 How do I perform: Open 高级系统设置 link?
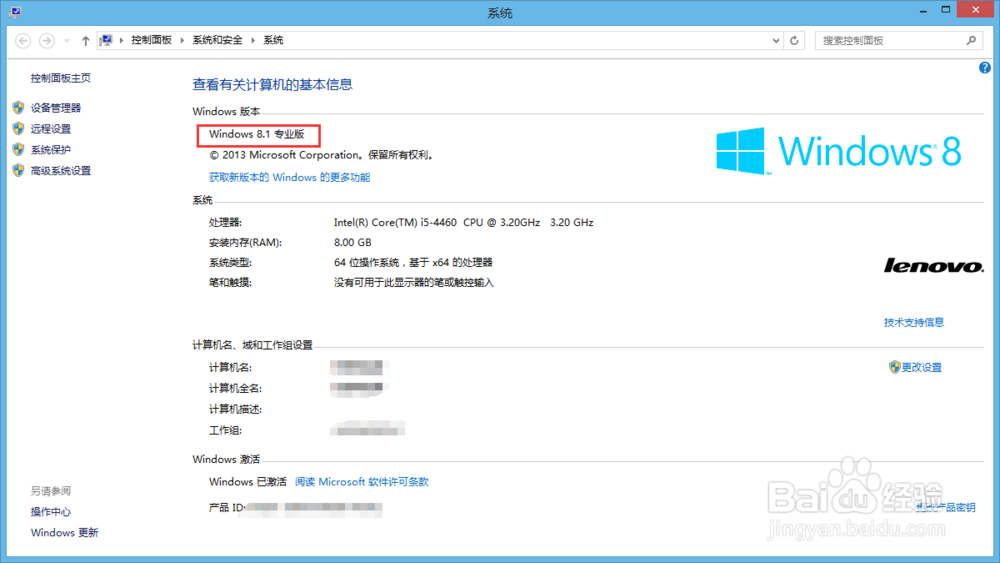(61, 171)
